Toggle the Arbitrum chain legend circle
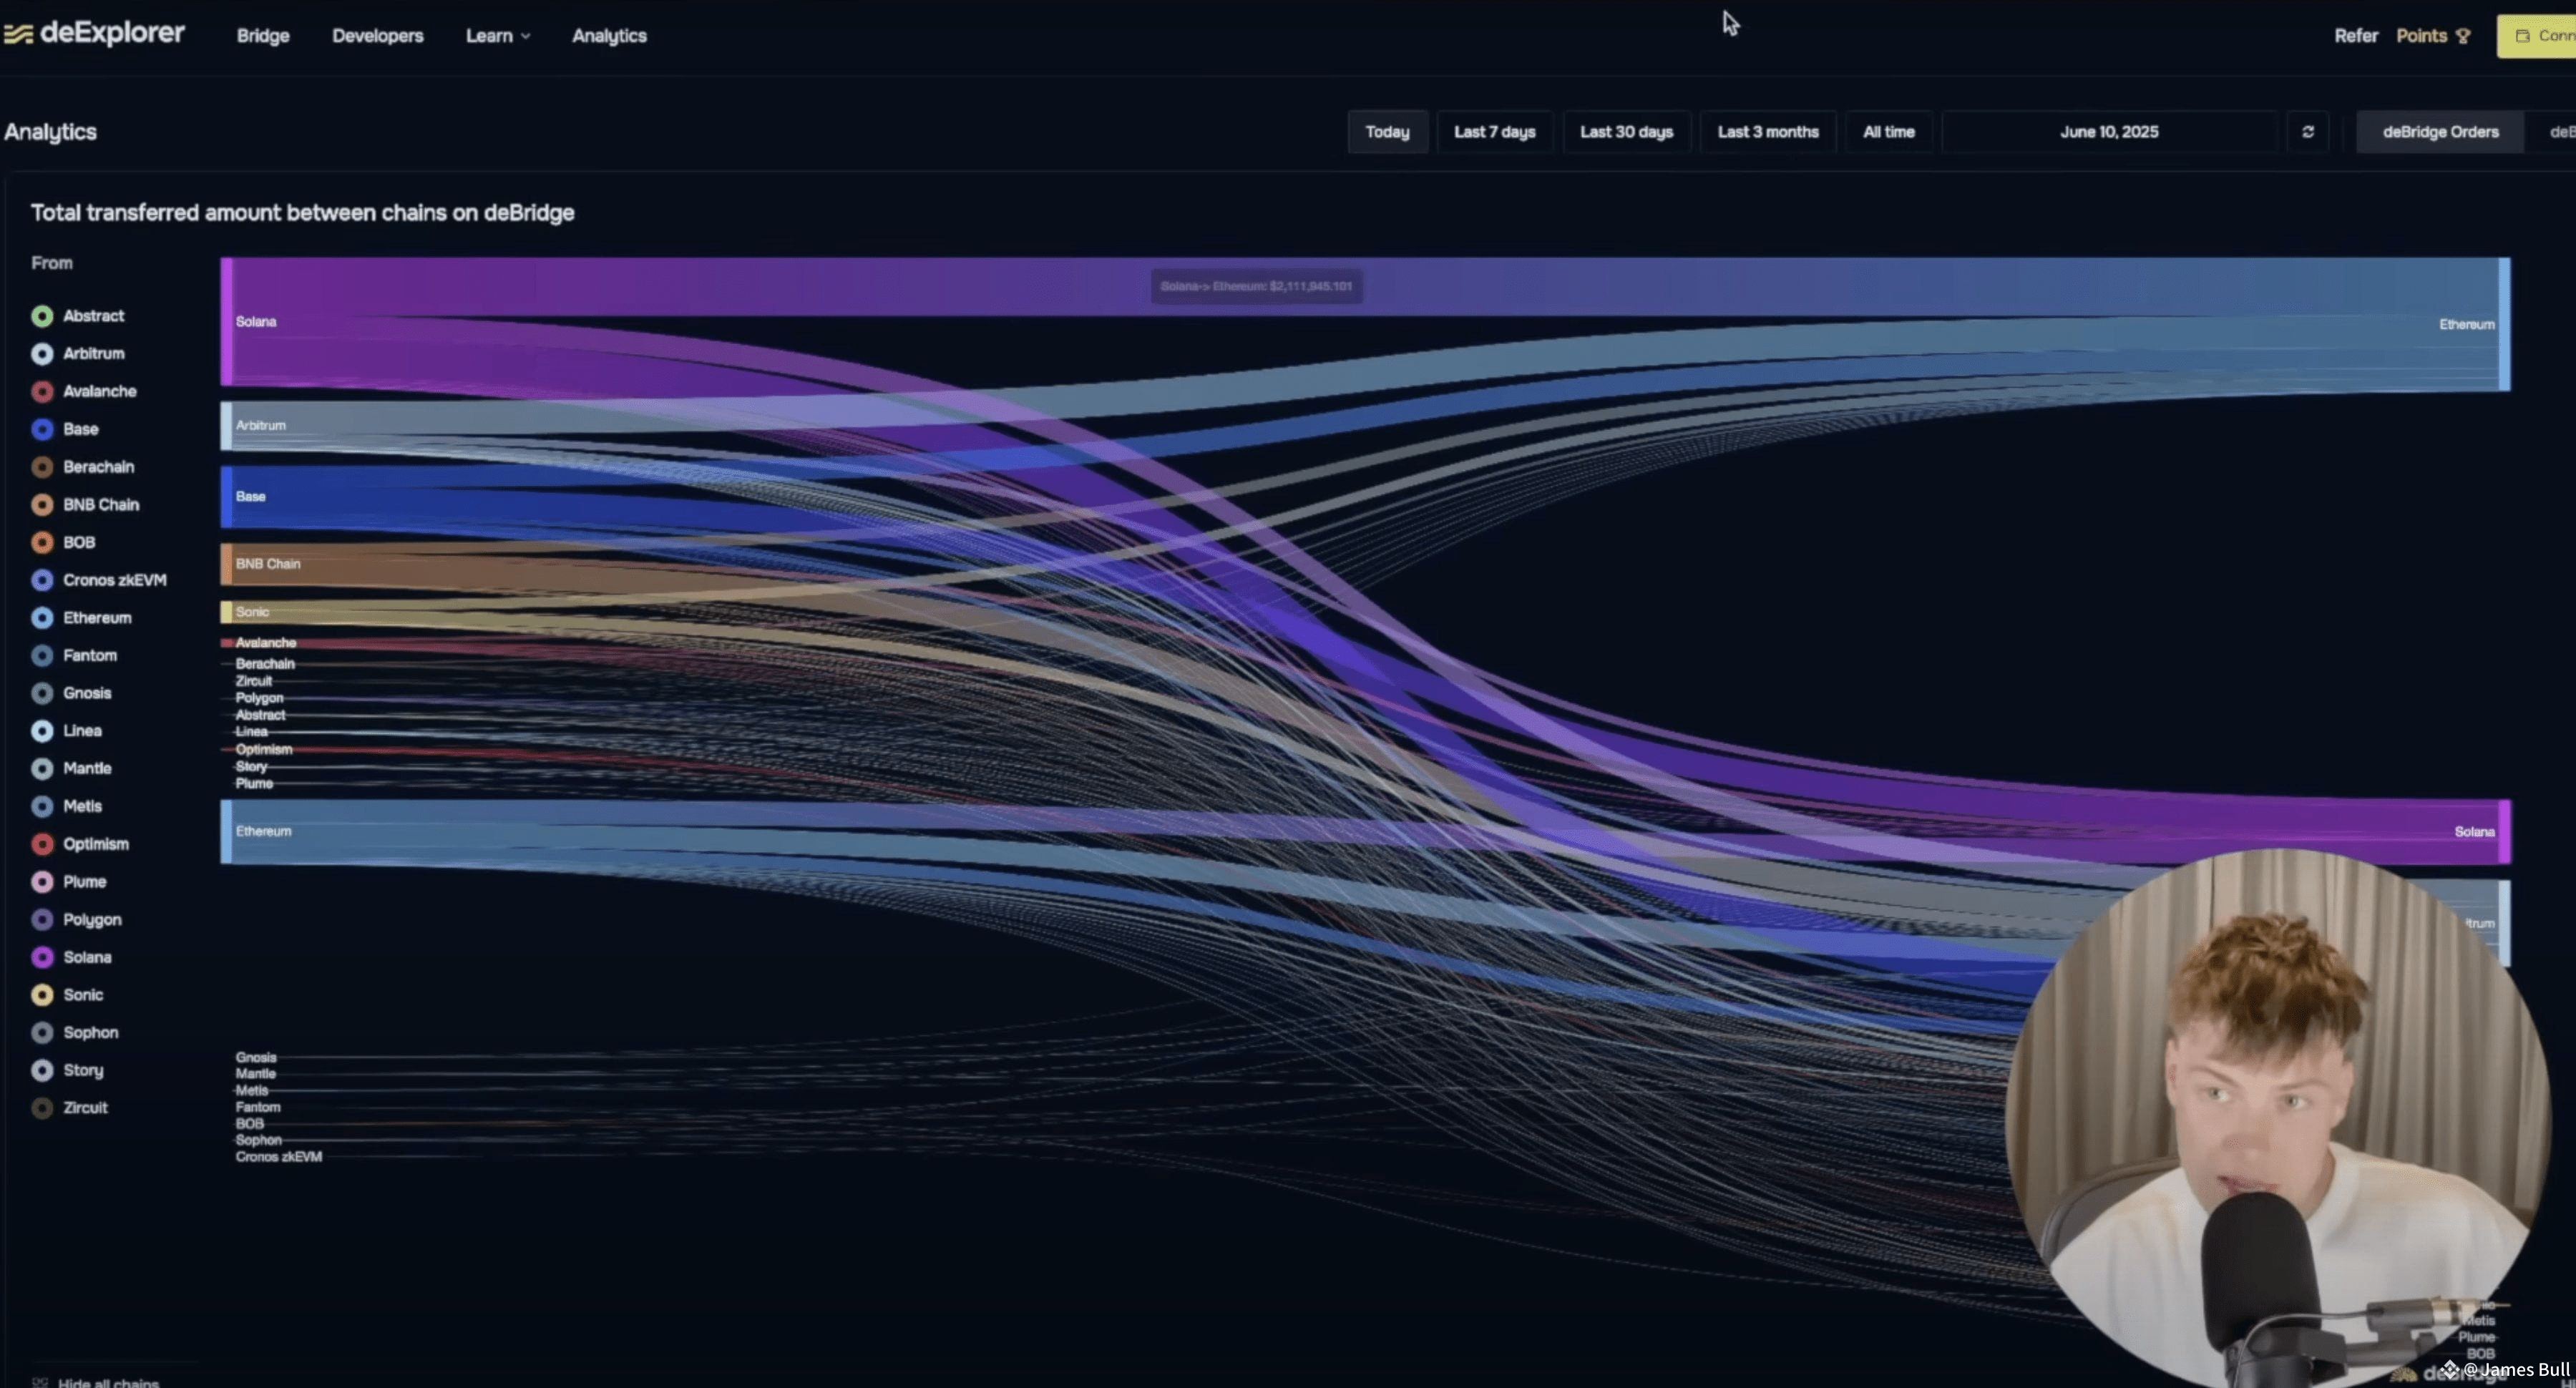 coord(42,354)
